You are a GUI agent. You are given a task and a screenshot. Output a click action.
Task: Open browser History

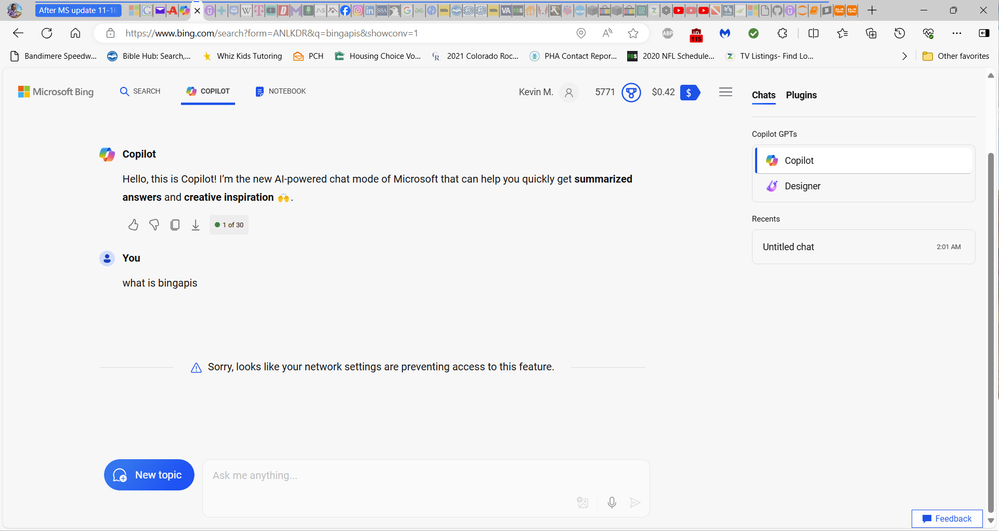[900, 33]
